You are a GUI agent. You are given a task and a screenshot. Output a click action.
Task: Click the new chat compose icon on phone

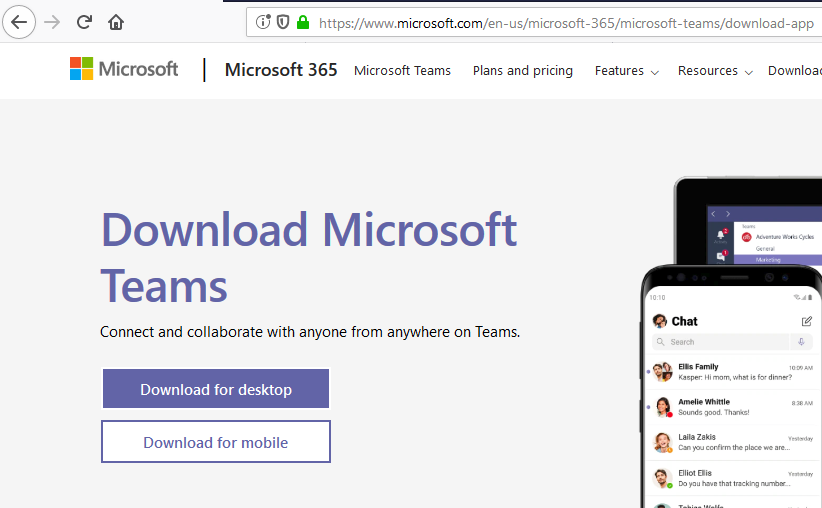[807, 321]
